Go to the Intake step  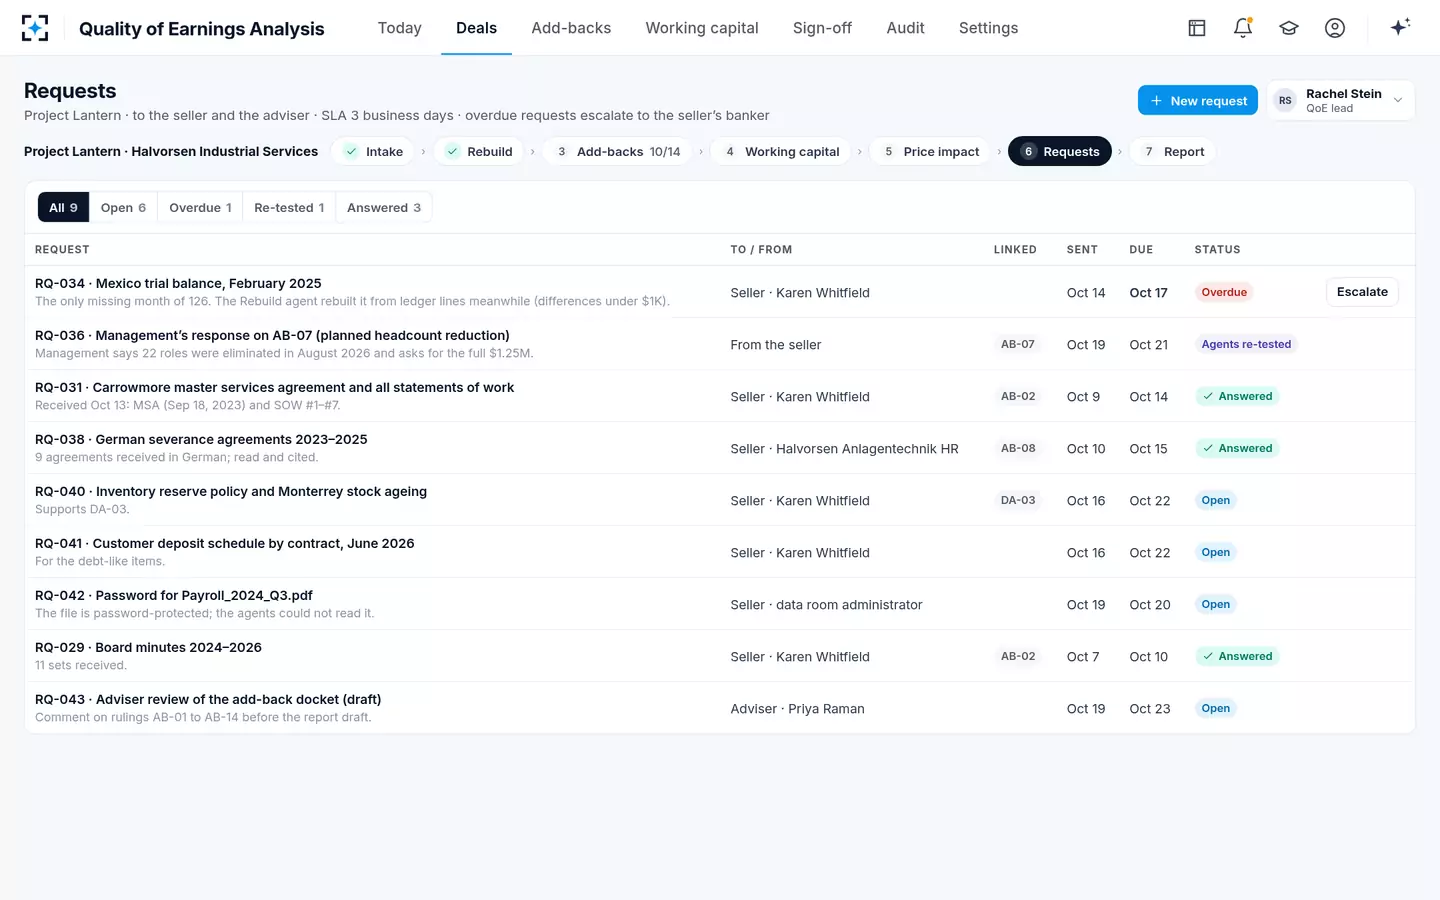pyautogui.click(x=373, y=151)
